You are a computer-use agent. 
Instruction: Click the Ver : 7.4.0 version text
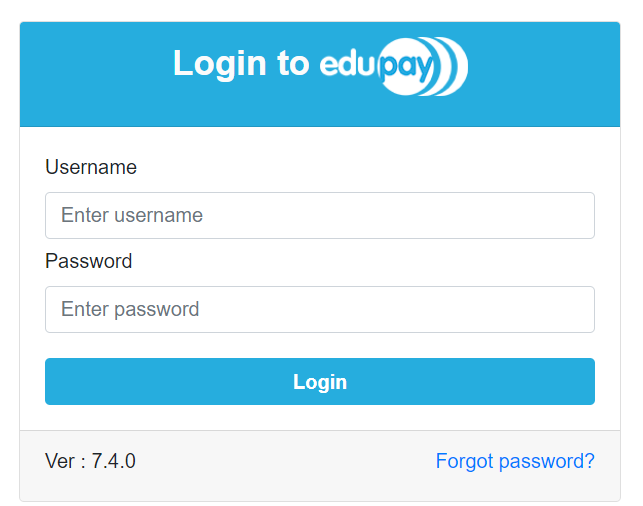(90, 461)
